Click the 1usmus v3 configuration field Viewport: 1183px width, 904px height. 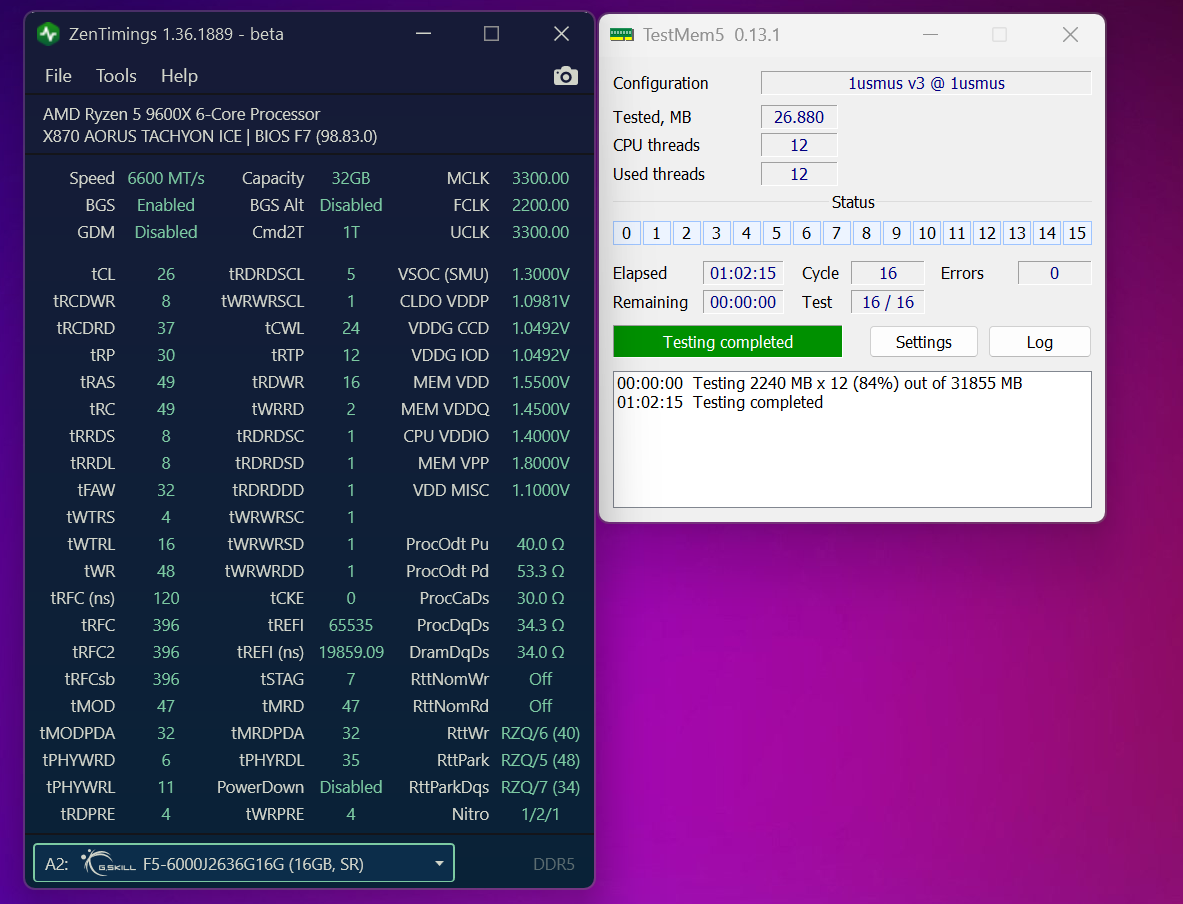tap(926, 83)
